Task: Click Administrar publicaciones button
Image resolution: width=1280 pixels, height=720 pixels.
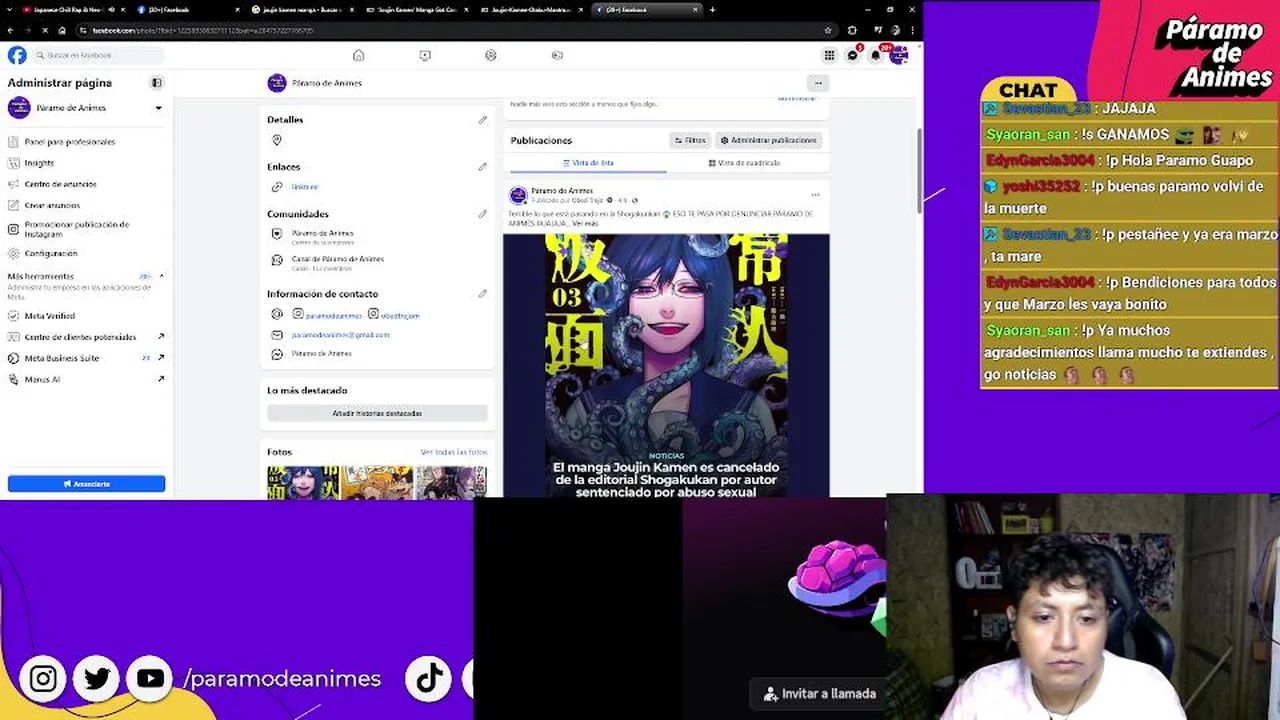Action: (x=769, y=141)
